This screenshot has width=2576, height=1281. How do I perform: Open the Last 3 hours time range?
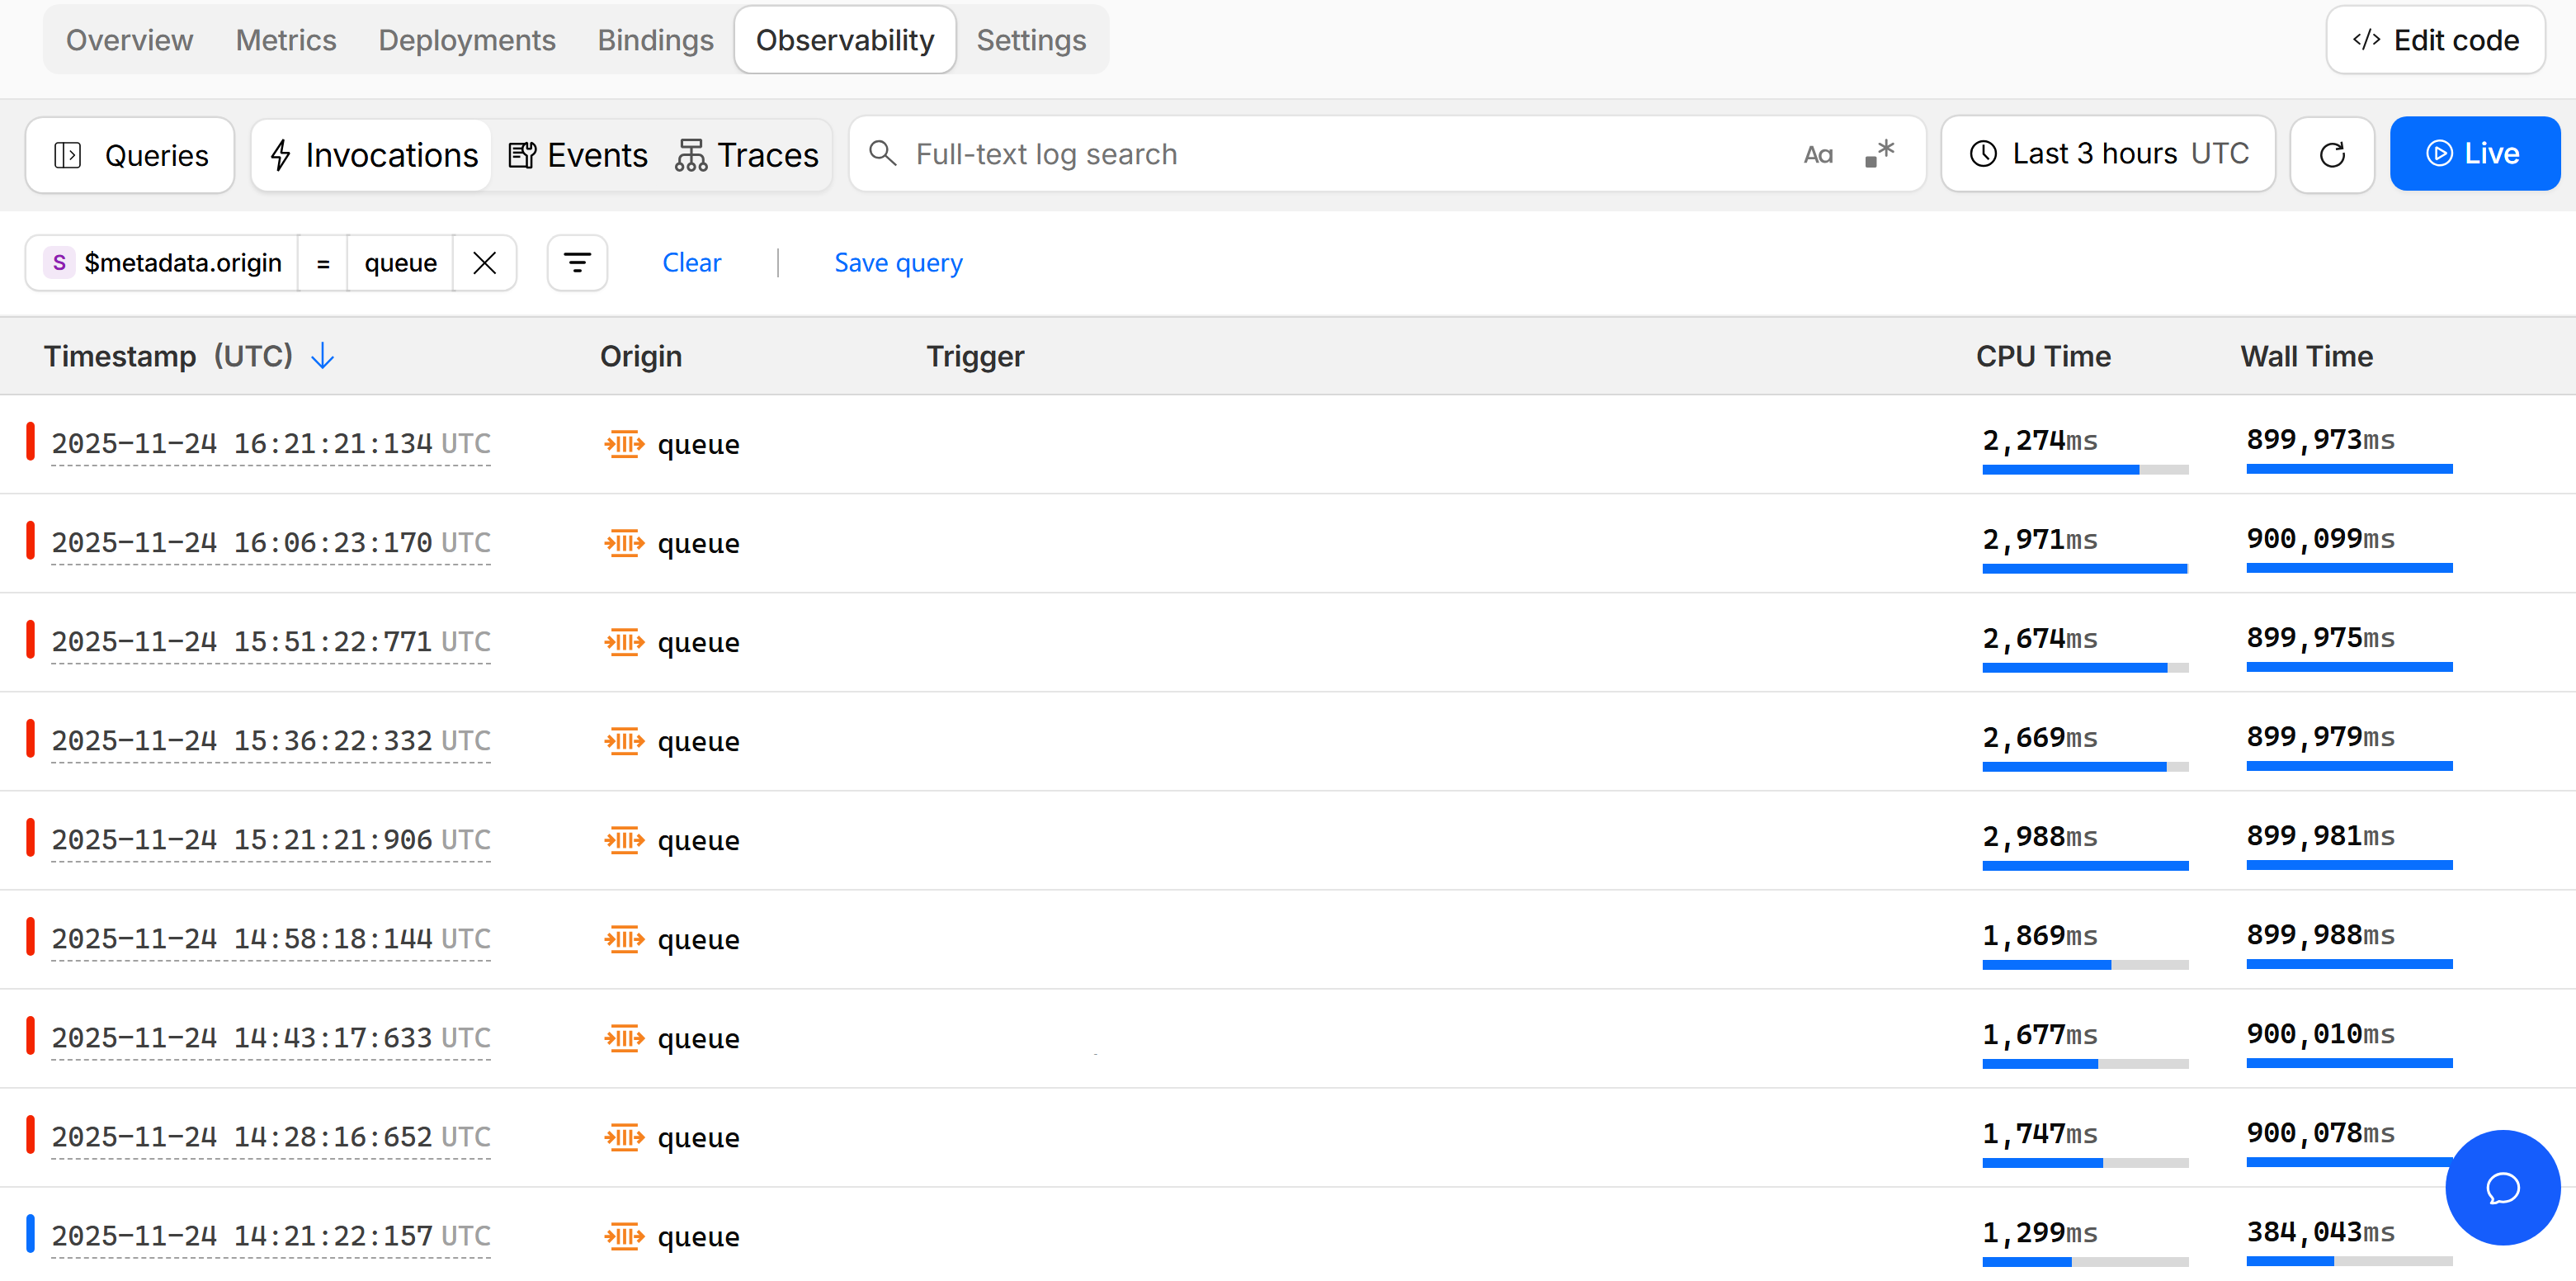coord(2108,154)
